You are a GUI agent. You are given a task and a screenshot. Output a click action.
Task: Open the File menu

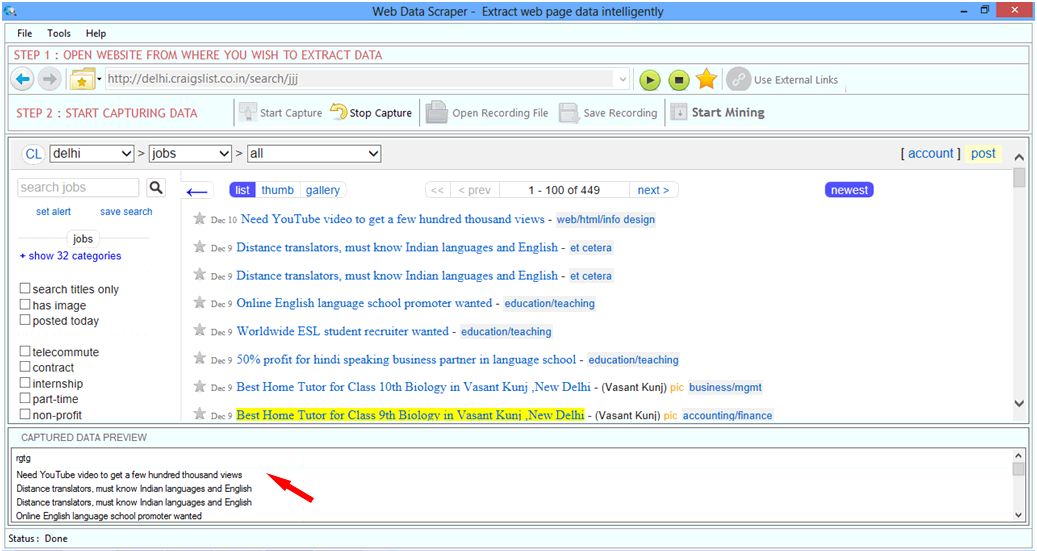24,33
